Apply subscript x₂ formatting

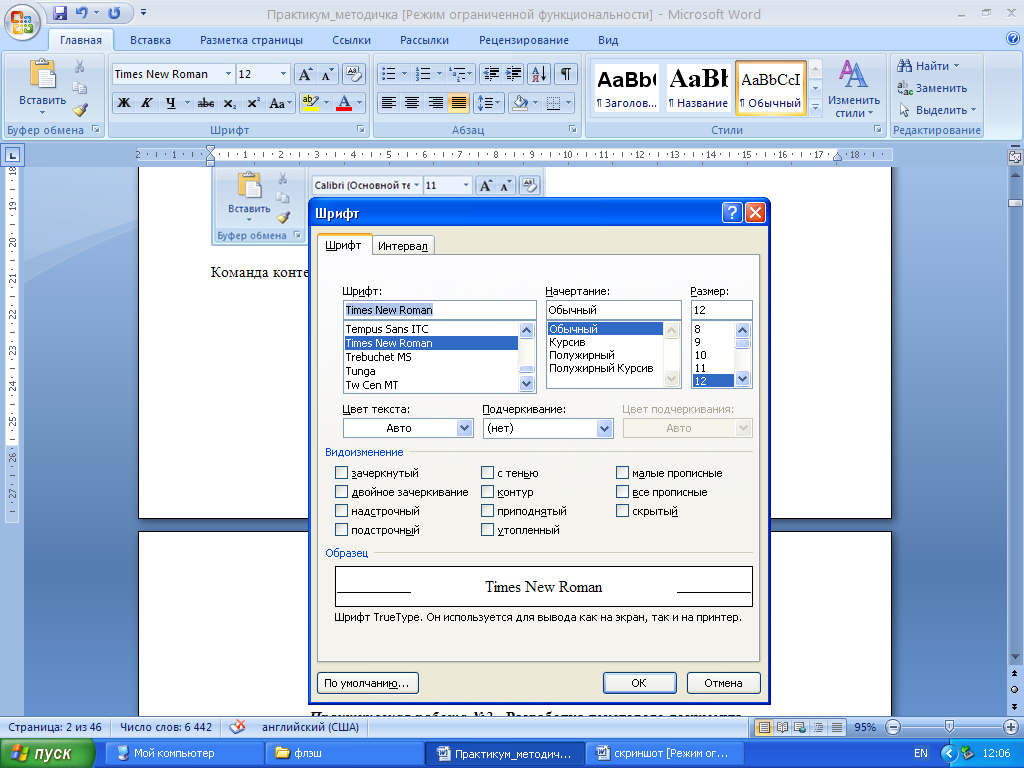pyautogui.click(x=230, y=103)
